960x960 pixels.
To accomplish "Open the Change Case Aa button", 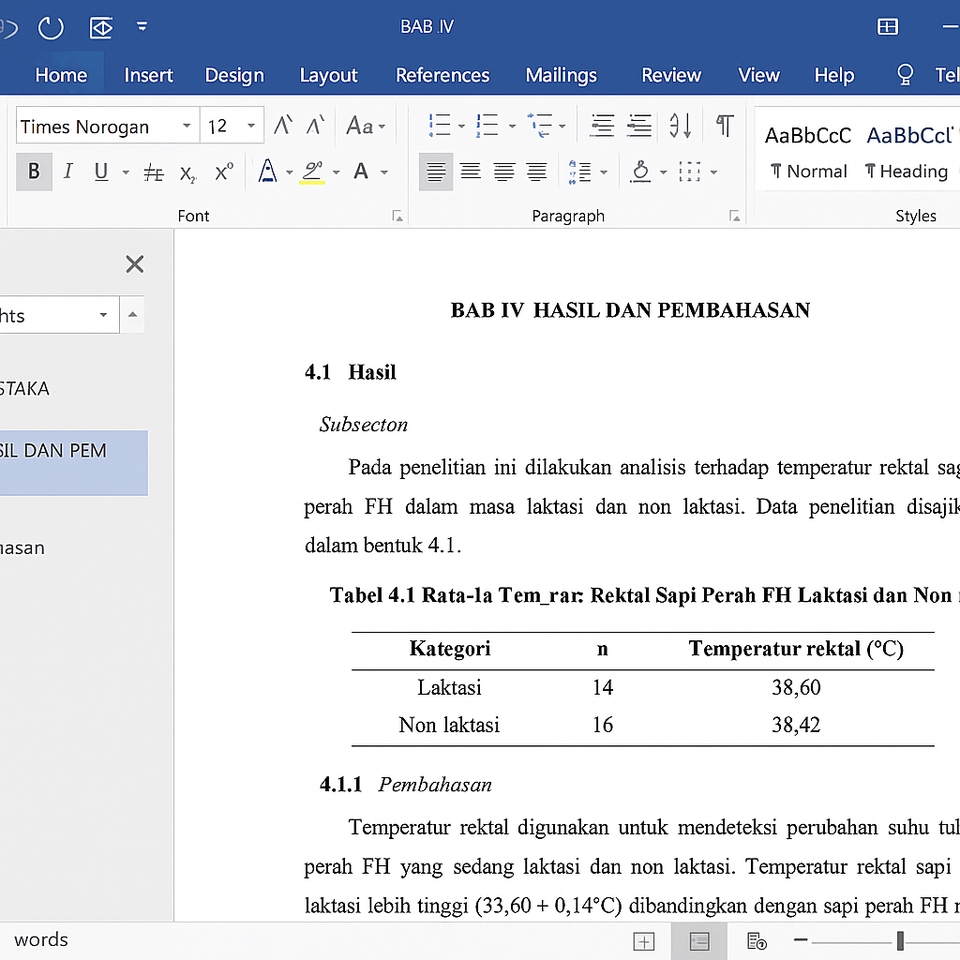I will (366, 126).
